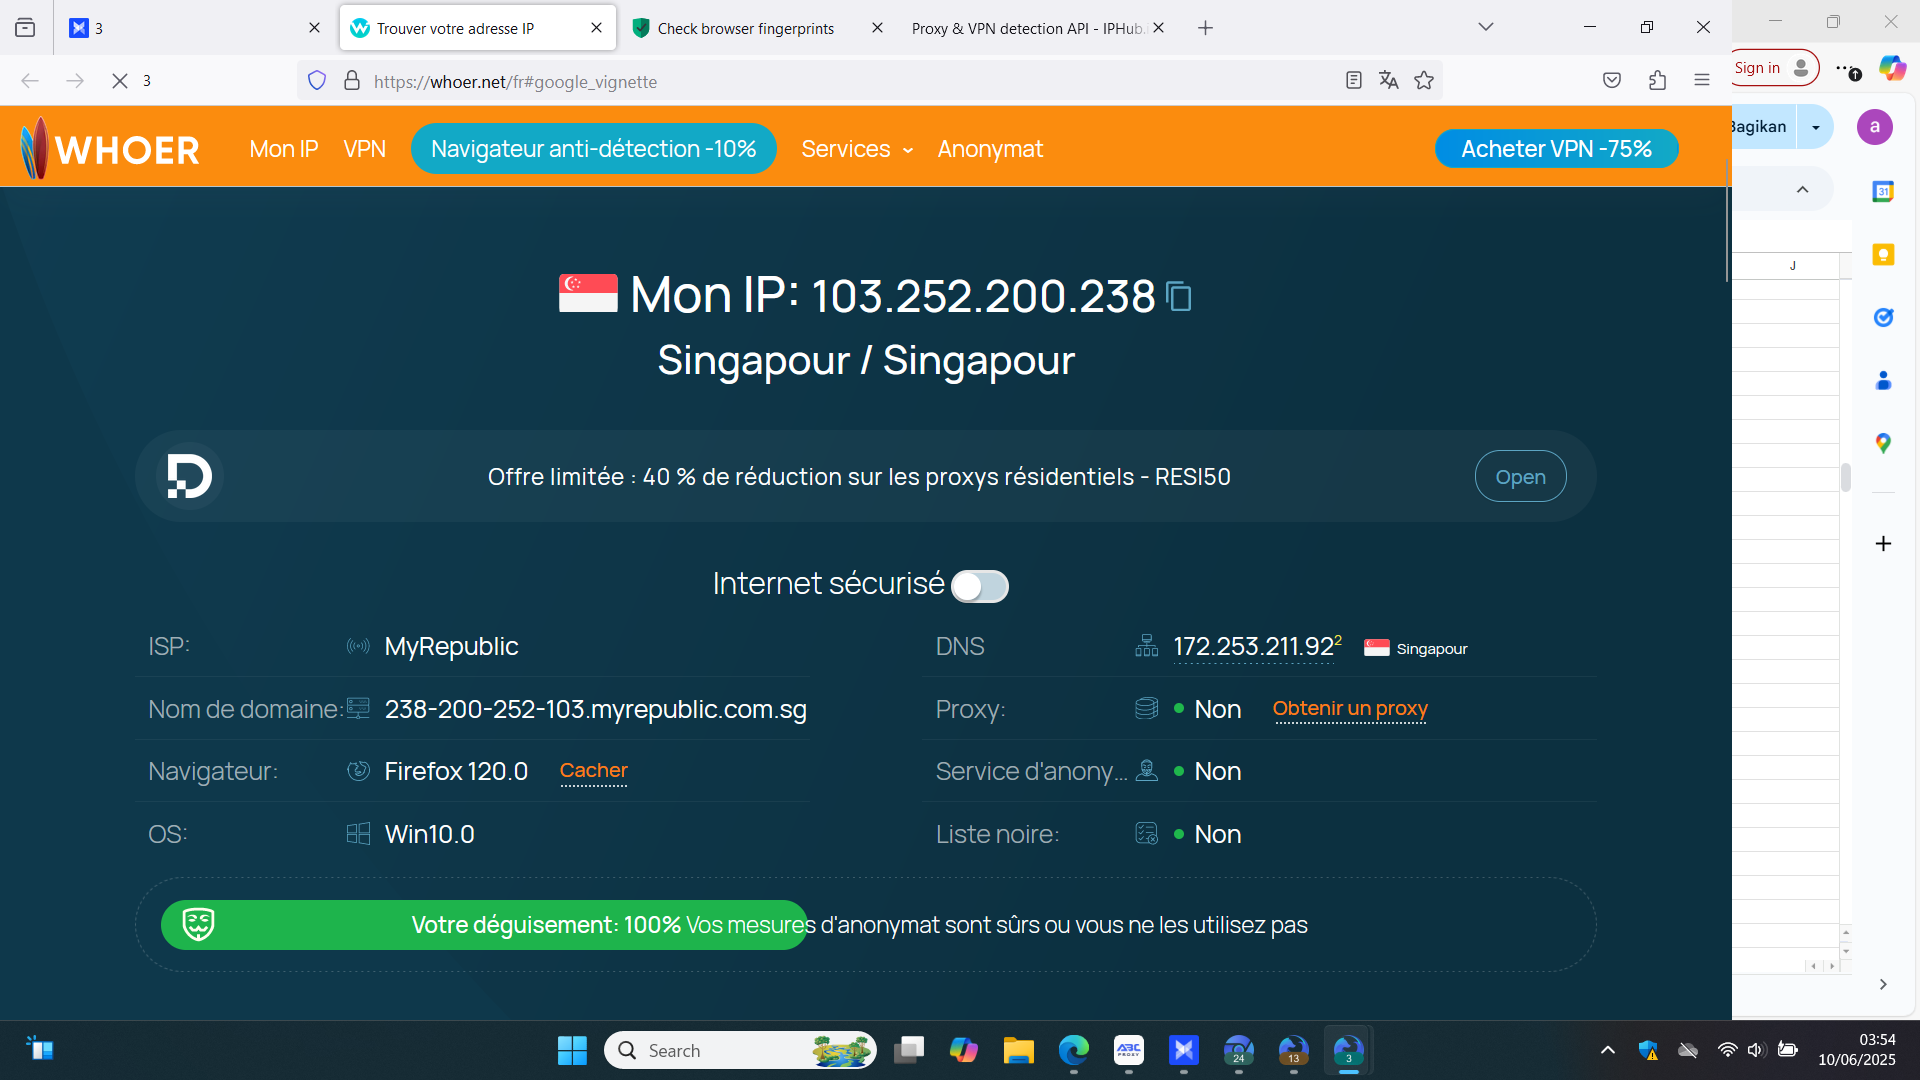The height and width of the screenshot is (1080, 1920).
Task: Expand the Services dropdown menu
Action: pyautogui.click(x=857, y=149)
